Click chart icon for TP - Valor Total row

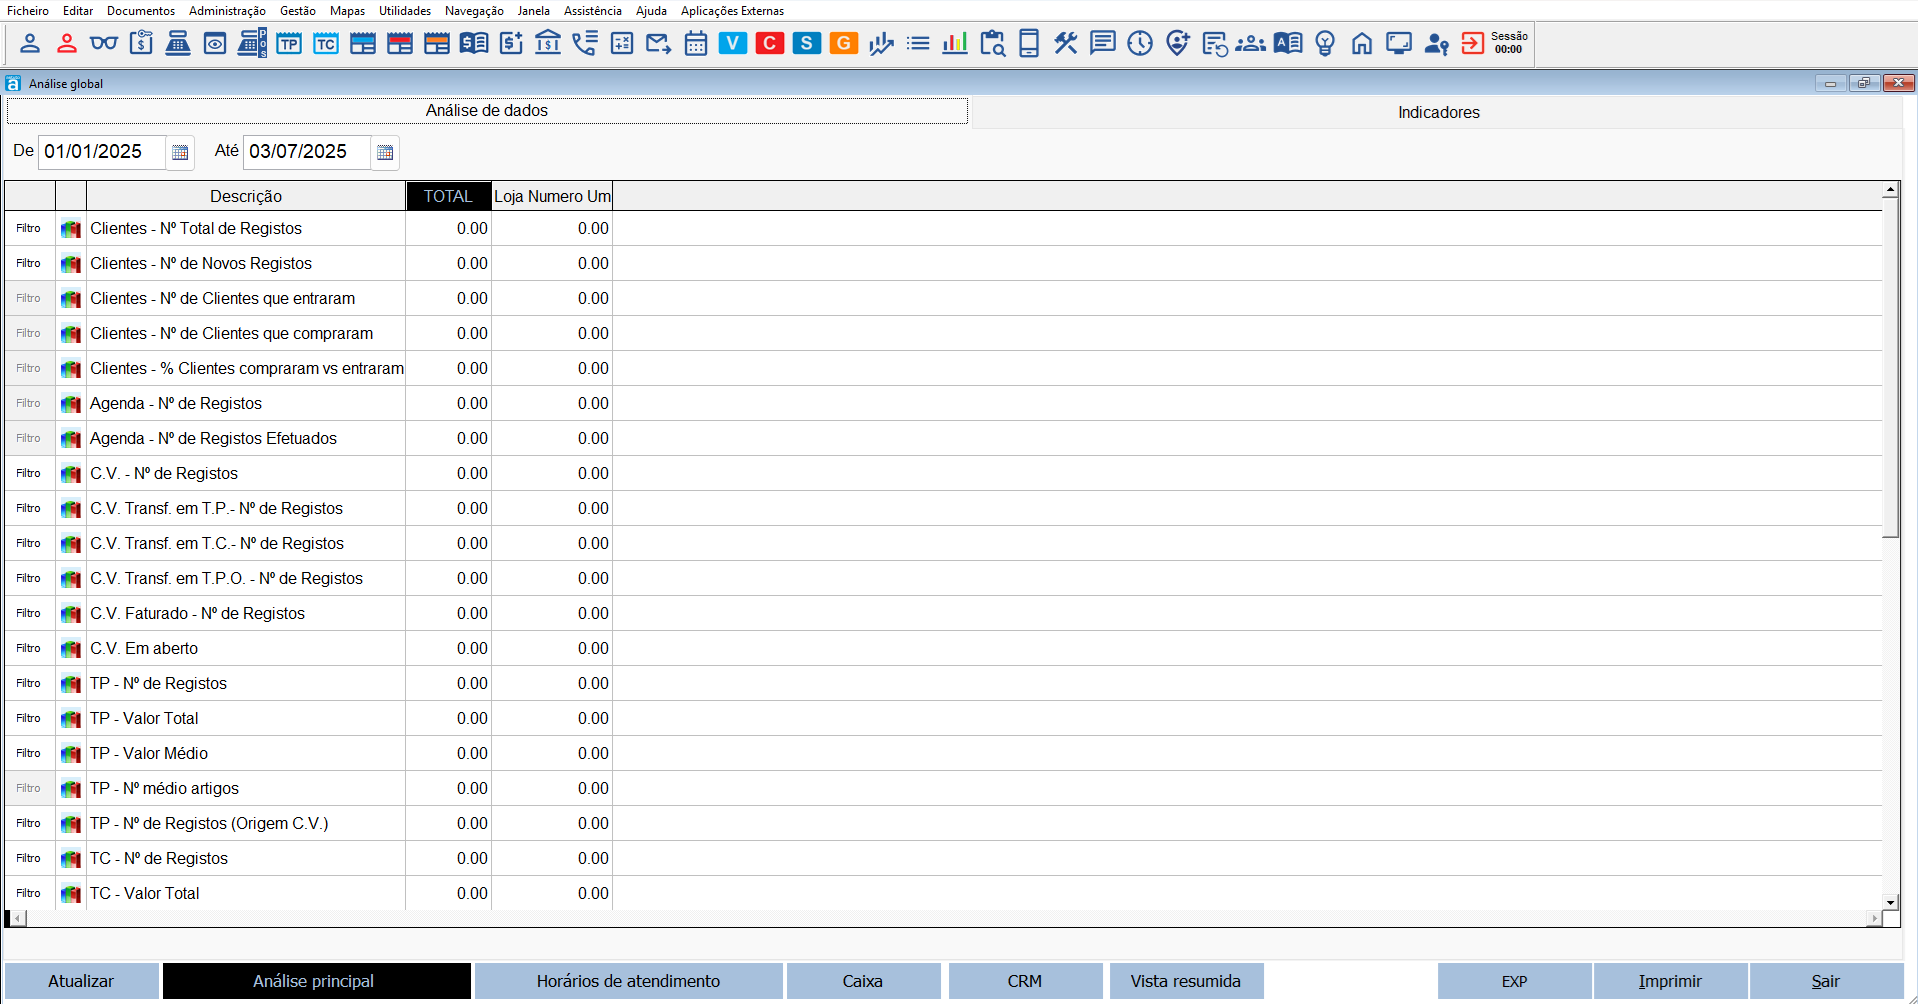tap(71, 719)
